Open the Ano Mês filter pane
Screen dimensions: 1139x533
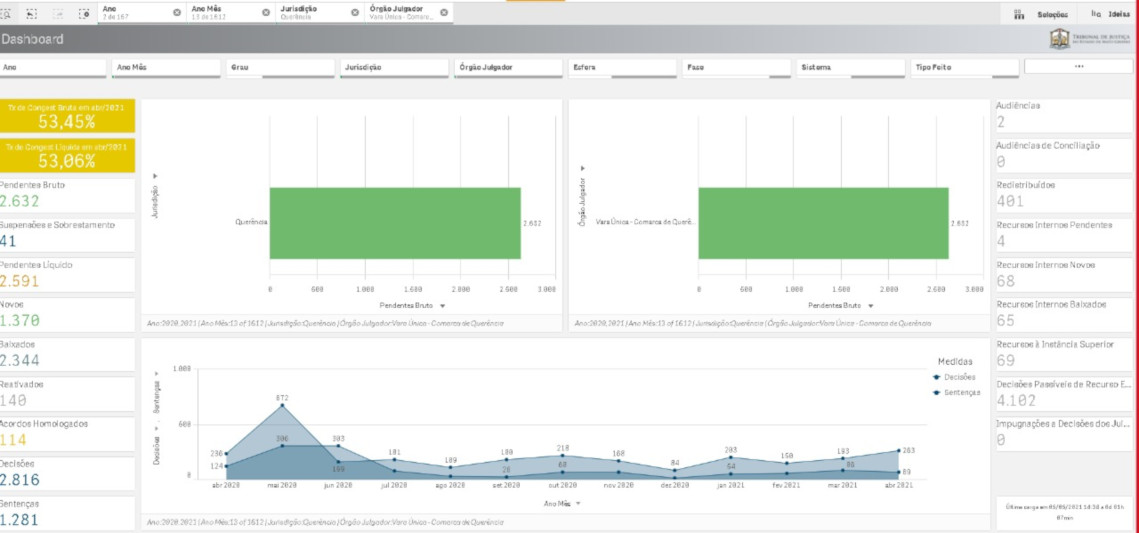click(x=167, y=68)
